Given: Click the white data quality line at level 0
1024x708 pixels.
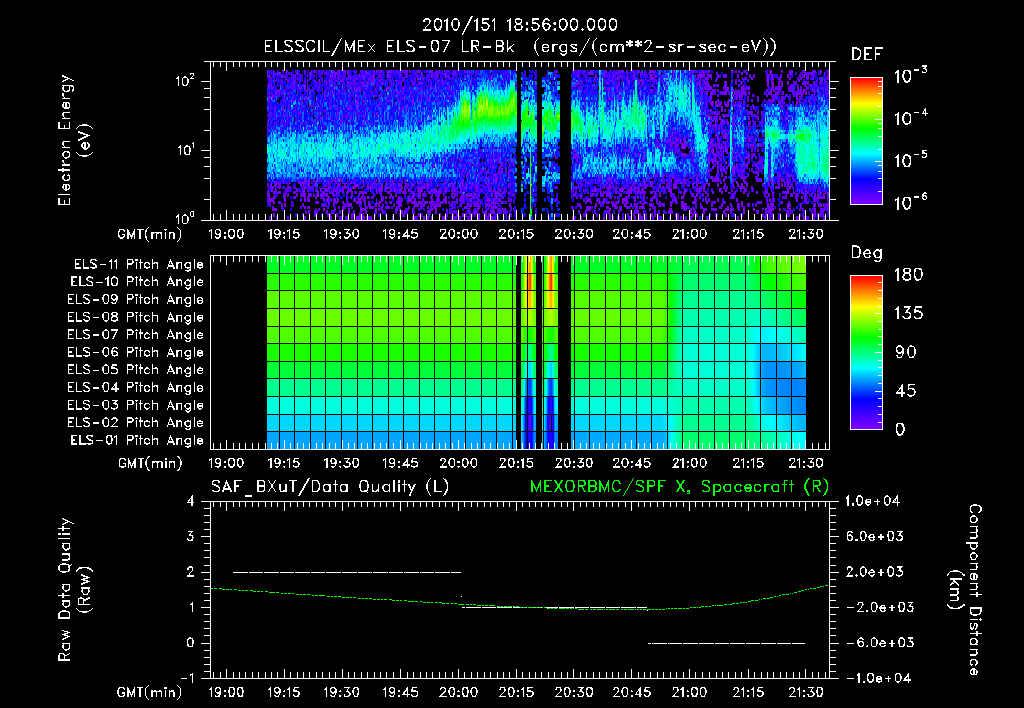Looking at the screenshot, I should (726, 643).
